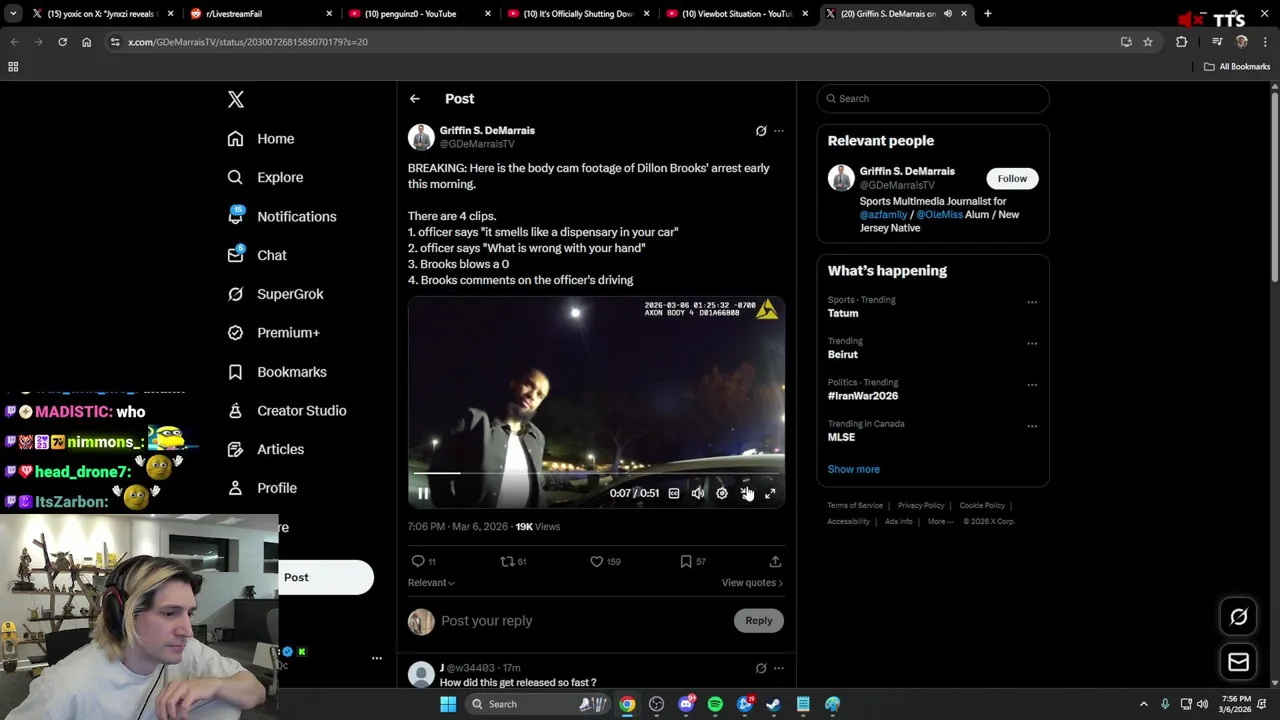
Task: Open Profile in the sidebar
Action: (x=262, y=488)
